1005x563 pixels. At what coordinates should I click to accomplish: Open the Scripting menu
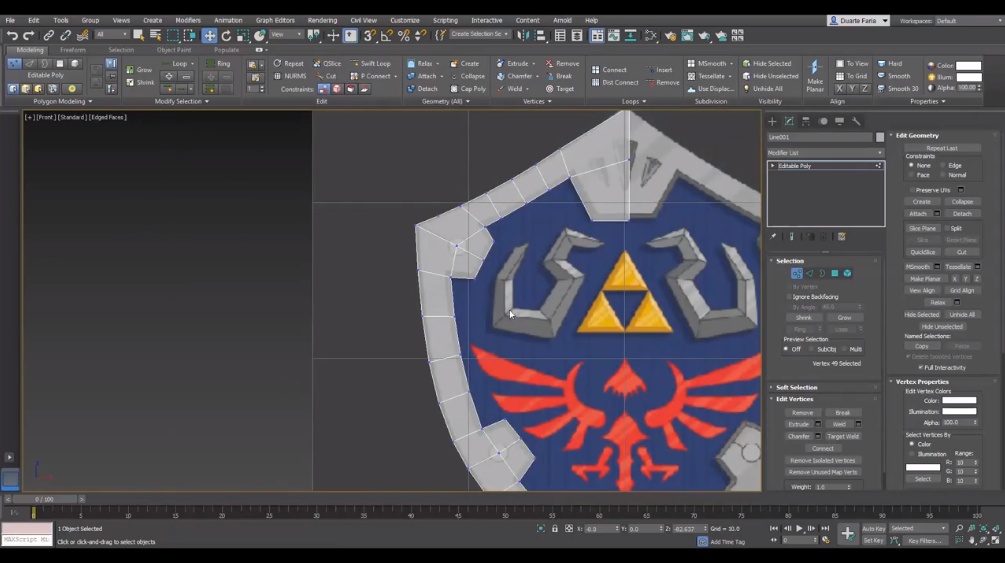[x=445, y=21]
